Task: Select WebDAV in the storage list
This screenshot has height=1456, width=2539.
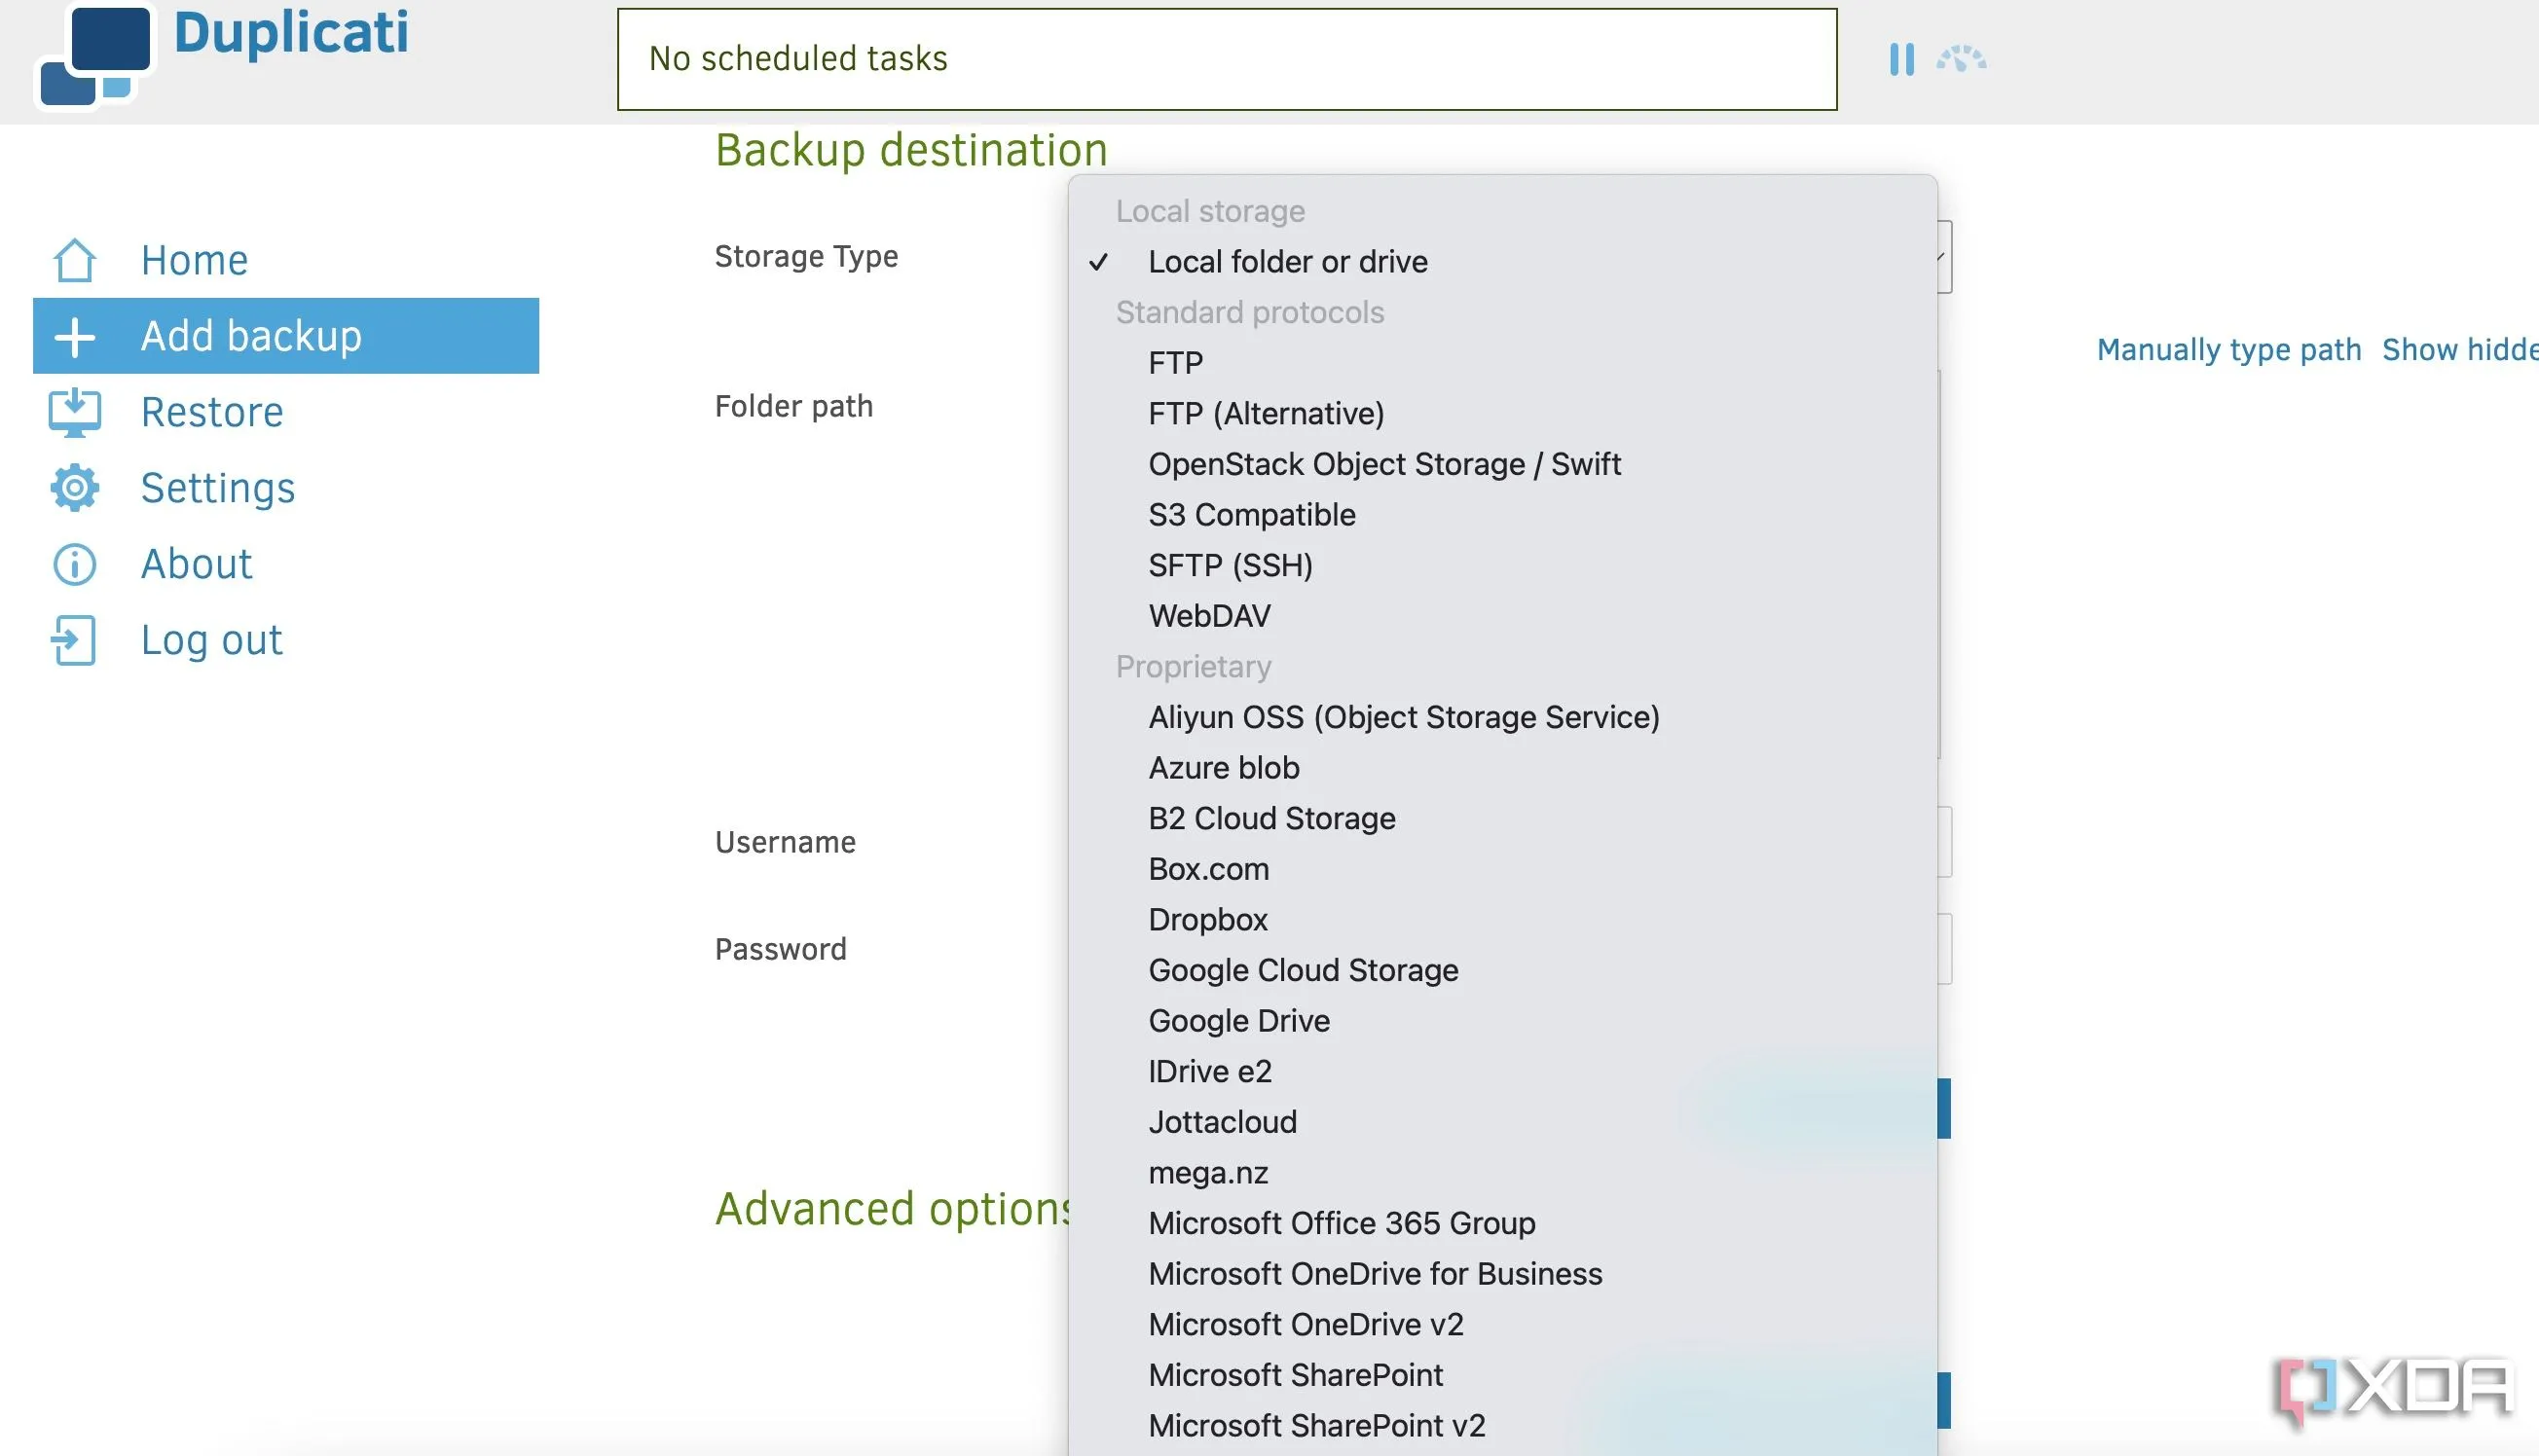Action: coord(1208,616)
